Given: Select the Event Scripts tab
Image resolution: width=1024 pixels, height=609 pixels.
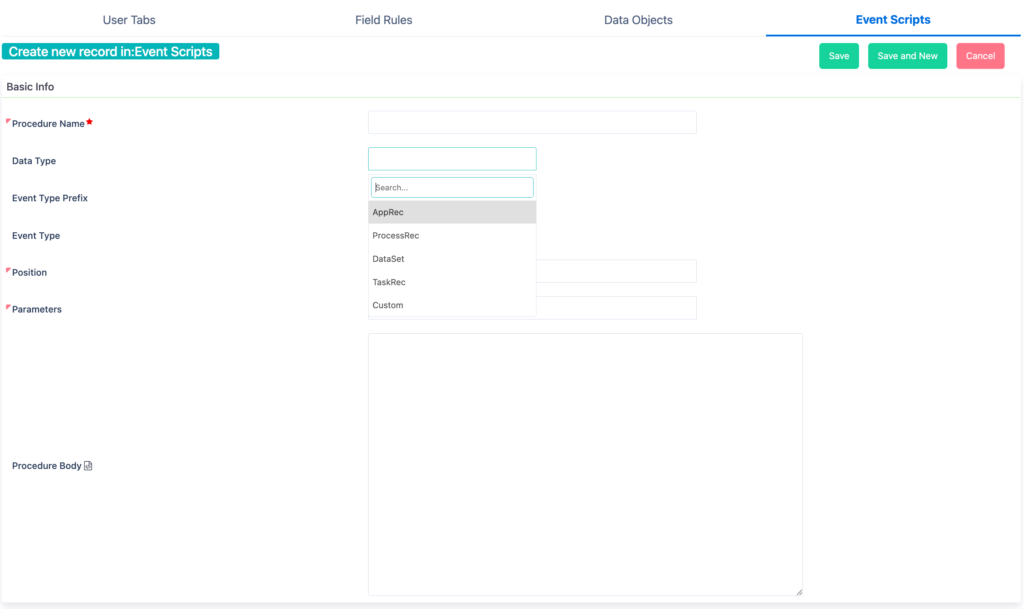Looking at the screenshot, I should tap(892, 19).
